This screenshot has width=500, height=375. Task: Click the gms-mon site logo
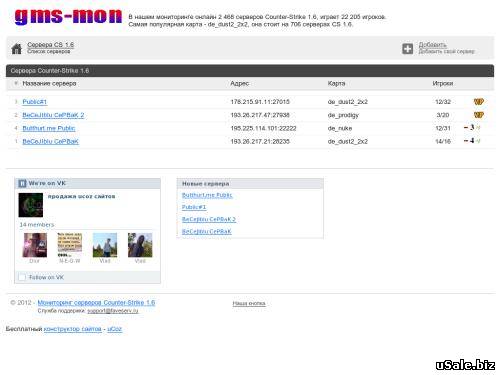coord(68,17)
